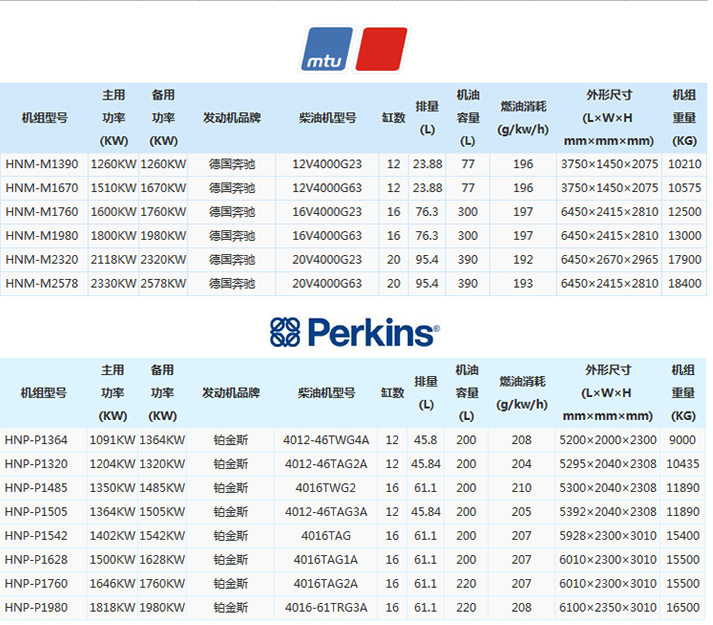
Task: Select cell HNM-M2578
Action: pos(42,283)
